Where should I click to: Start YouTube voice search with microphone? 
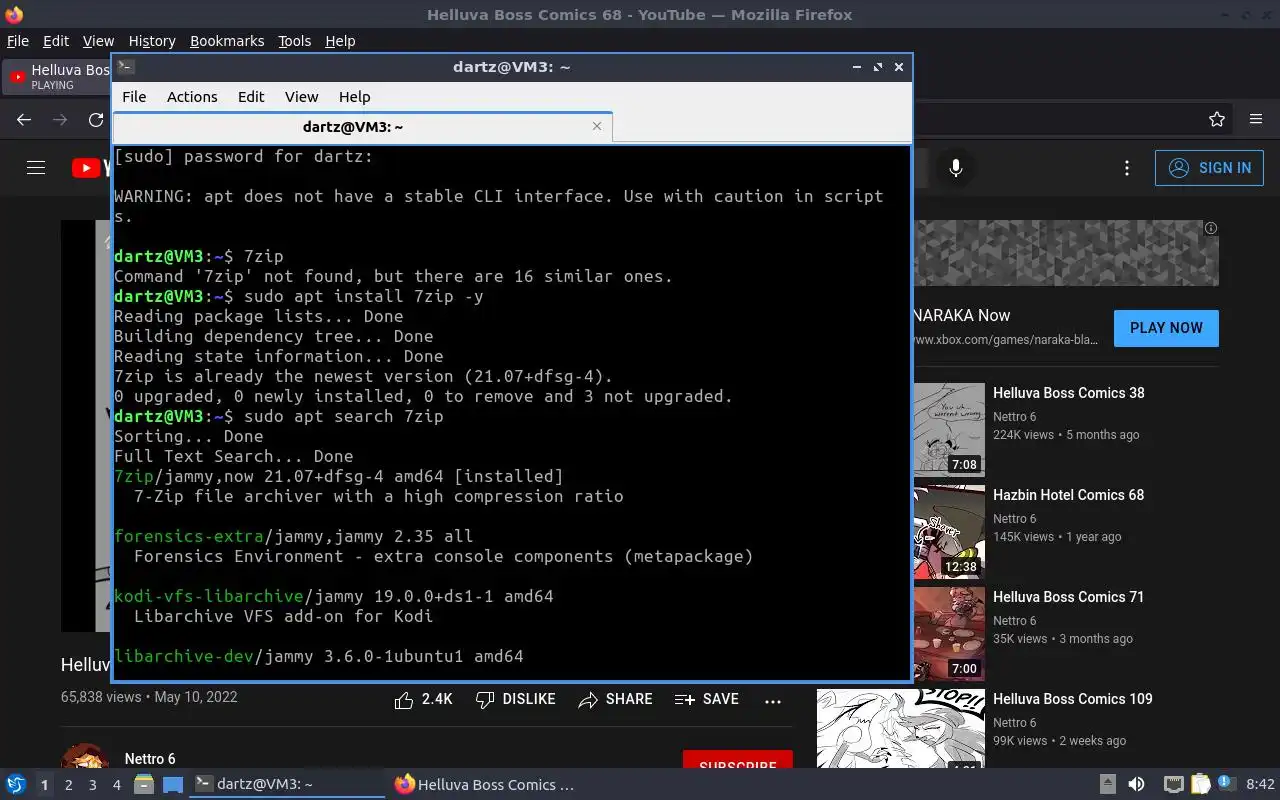[956, 168]
